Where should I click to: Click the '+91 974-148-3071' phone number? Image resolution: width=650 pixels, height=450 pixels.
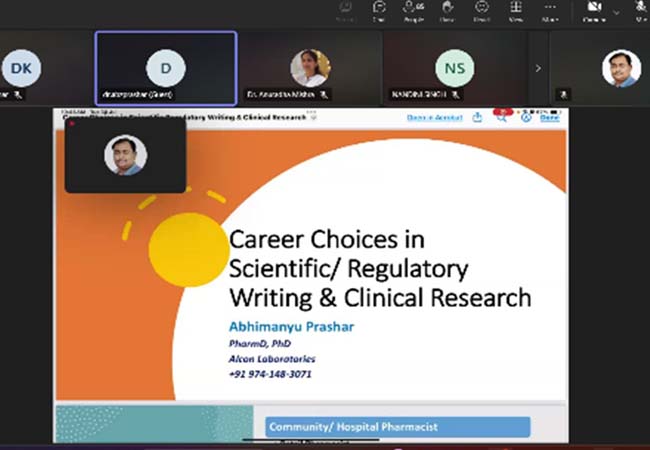[x=270, y=374]
